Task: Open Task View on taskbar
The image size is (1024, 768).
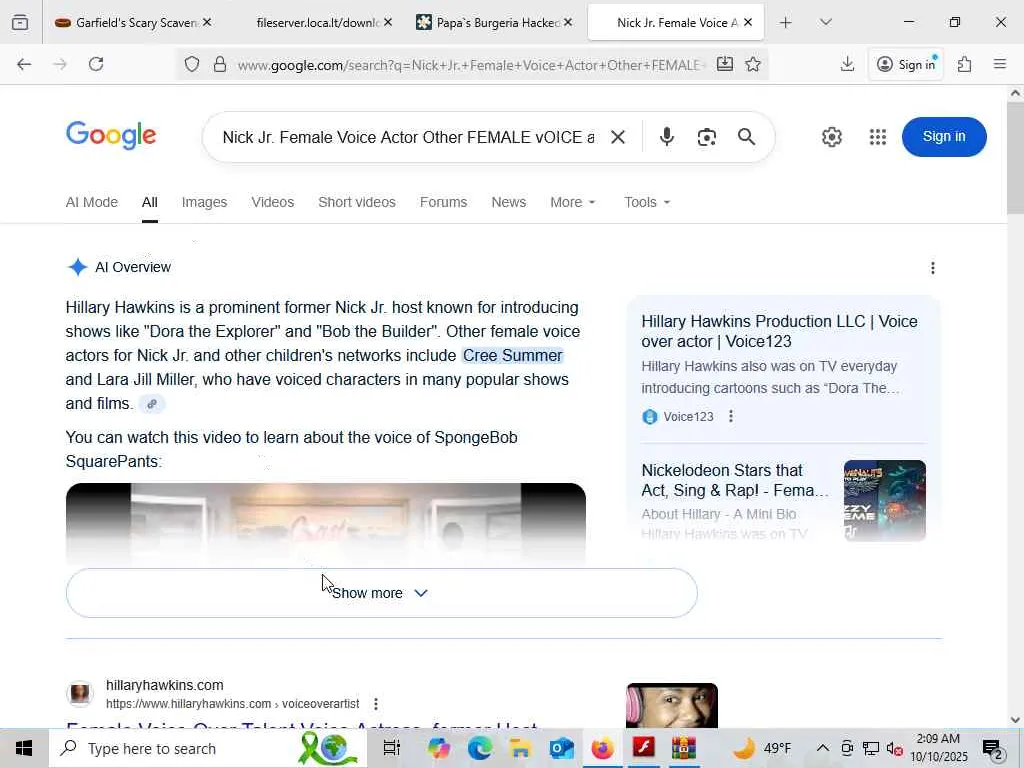Action: coord(391,748)
